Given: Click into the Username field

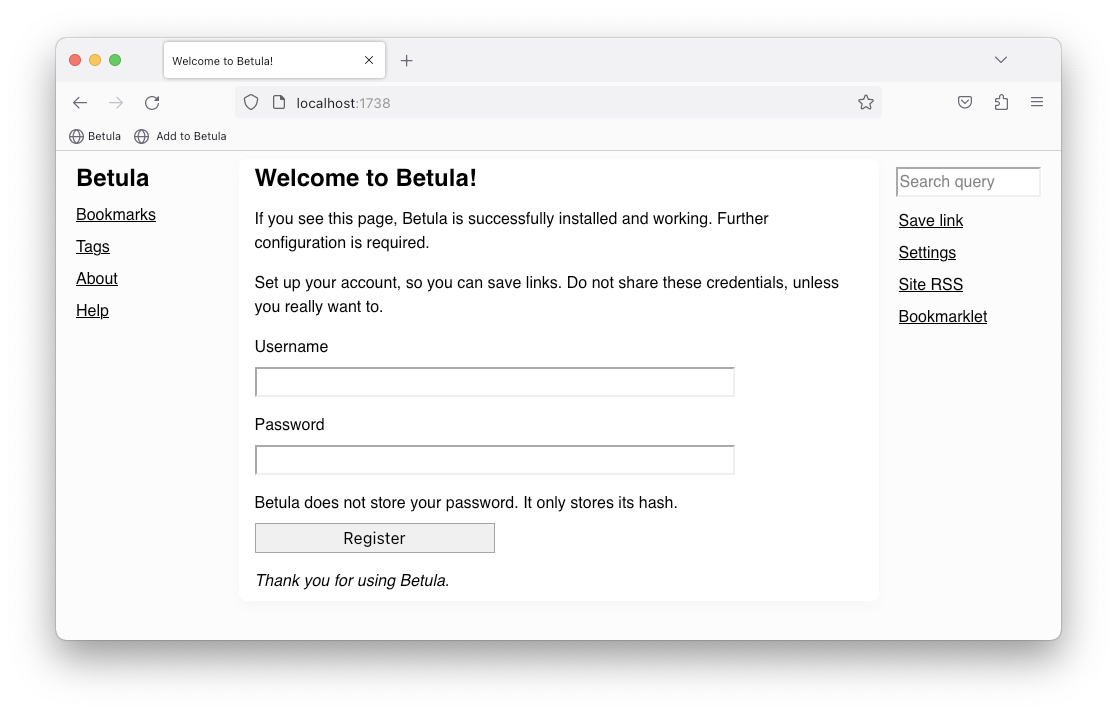Looking at the screenshot, I should [x=494, y=382].
